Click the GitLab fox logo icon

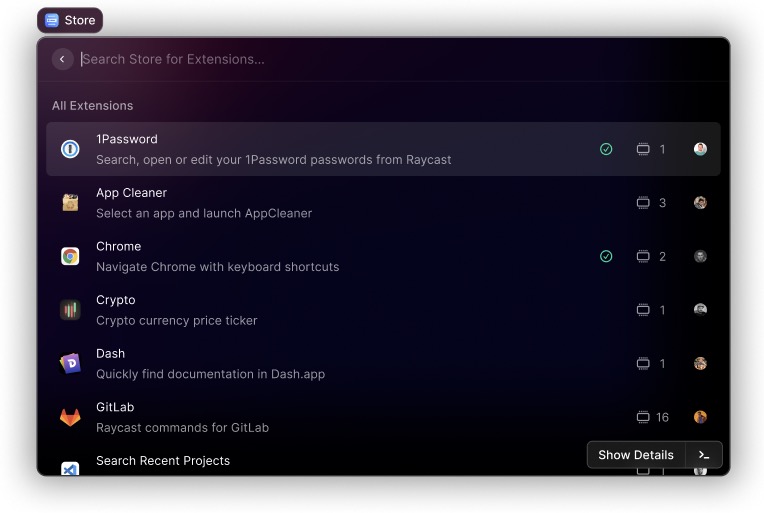point(70,417)
